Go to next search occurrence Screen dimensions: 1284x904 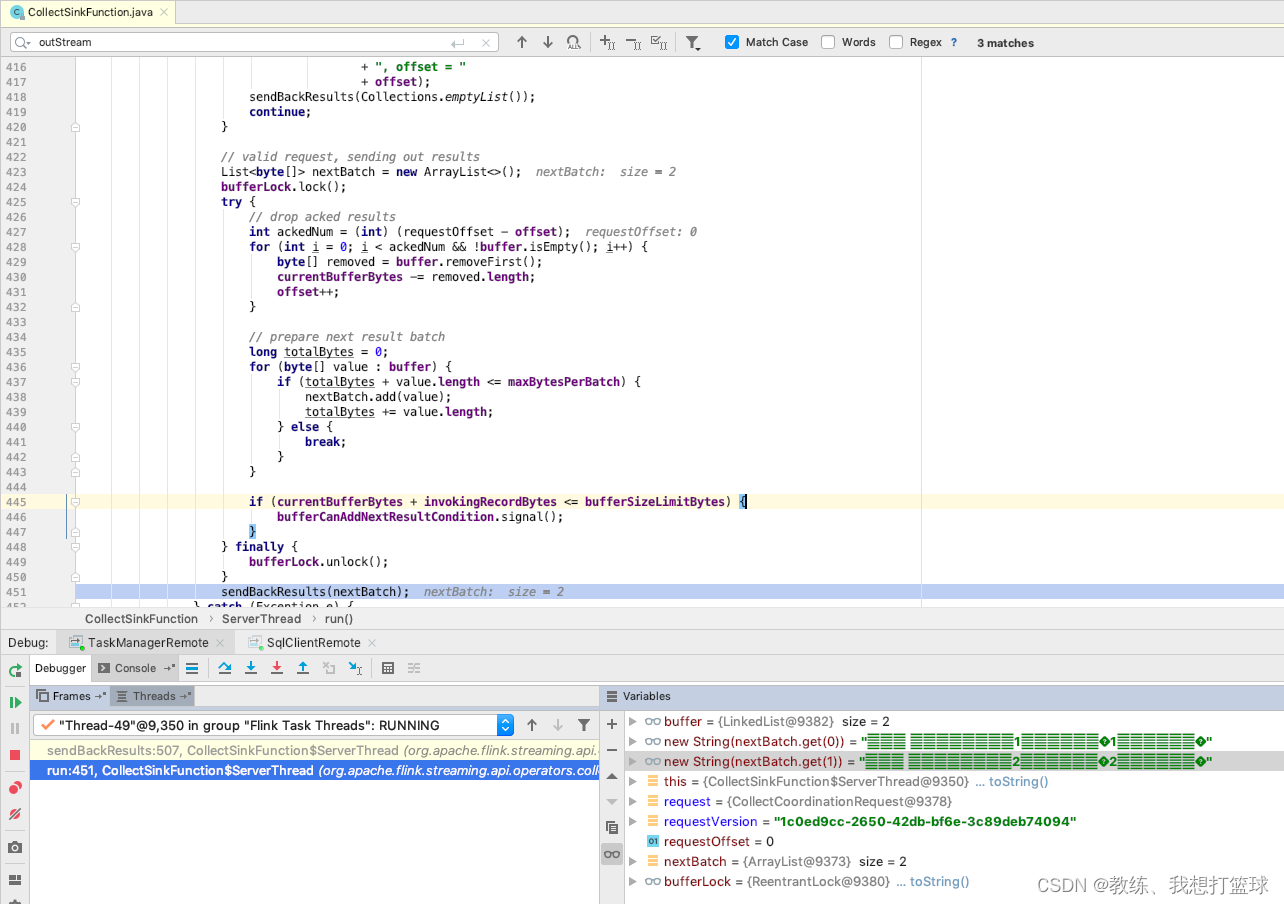(548, 42)
